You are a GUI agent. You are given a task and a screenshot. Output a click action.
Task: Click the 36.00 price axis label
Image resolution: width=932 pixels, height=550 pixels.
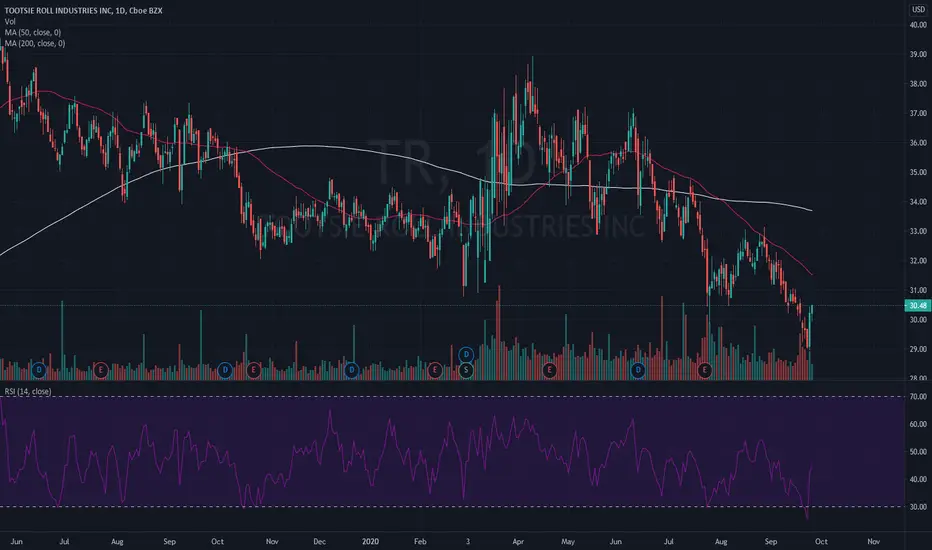(918, 143)
